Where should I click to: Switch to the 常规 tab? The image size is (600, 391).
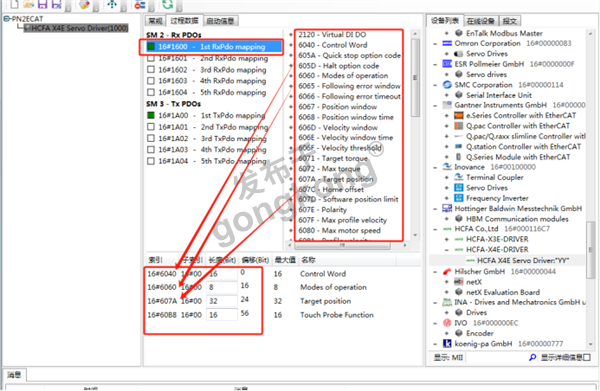[x=155, y=21]
